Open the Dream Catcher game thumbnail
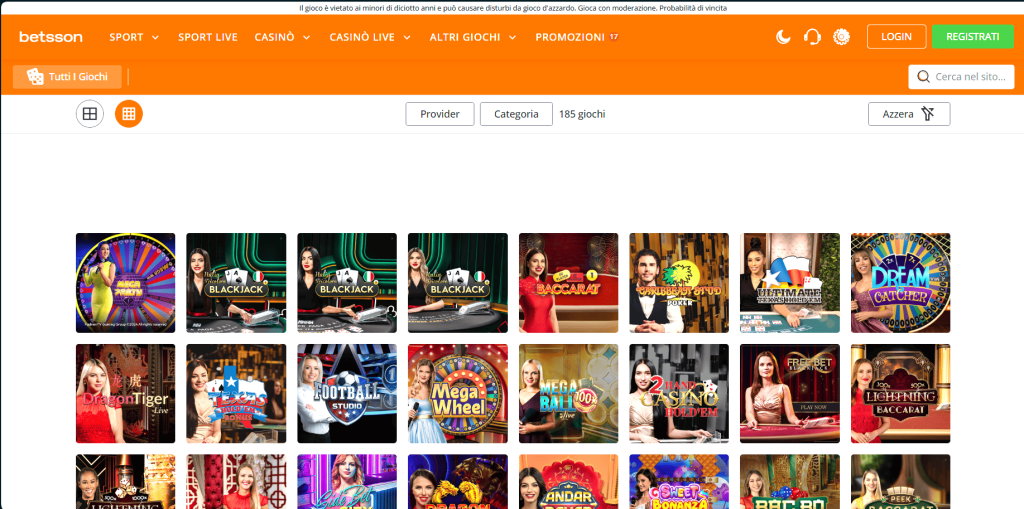 click(900, 283)
